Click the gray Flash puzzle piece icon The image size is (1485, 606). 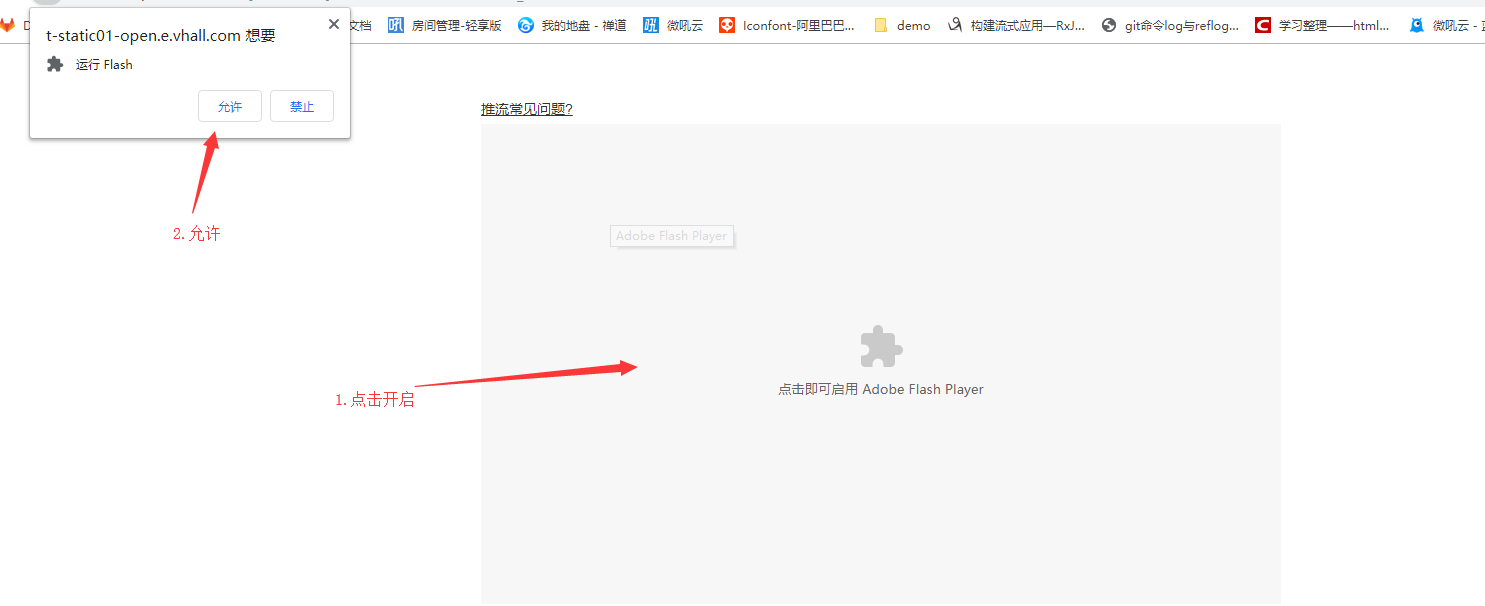click(881, 347)
